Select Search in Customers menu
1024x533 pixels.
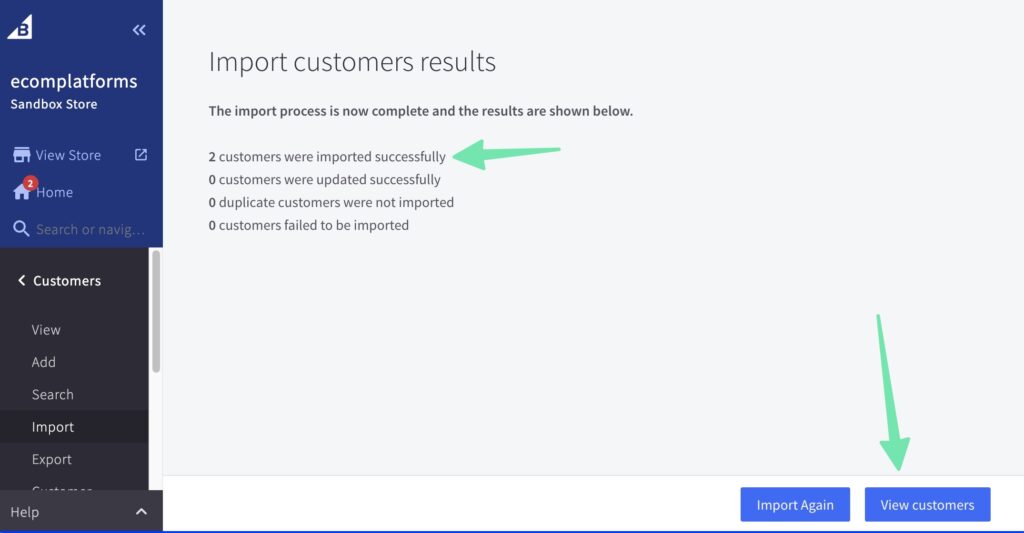pos(53,395)
